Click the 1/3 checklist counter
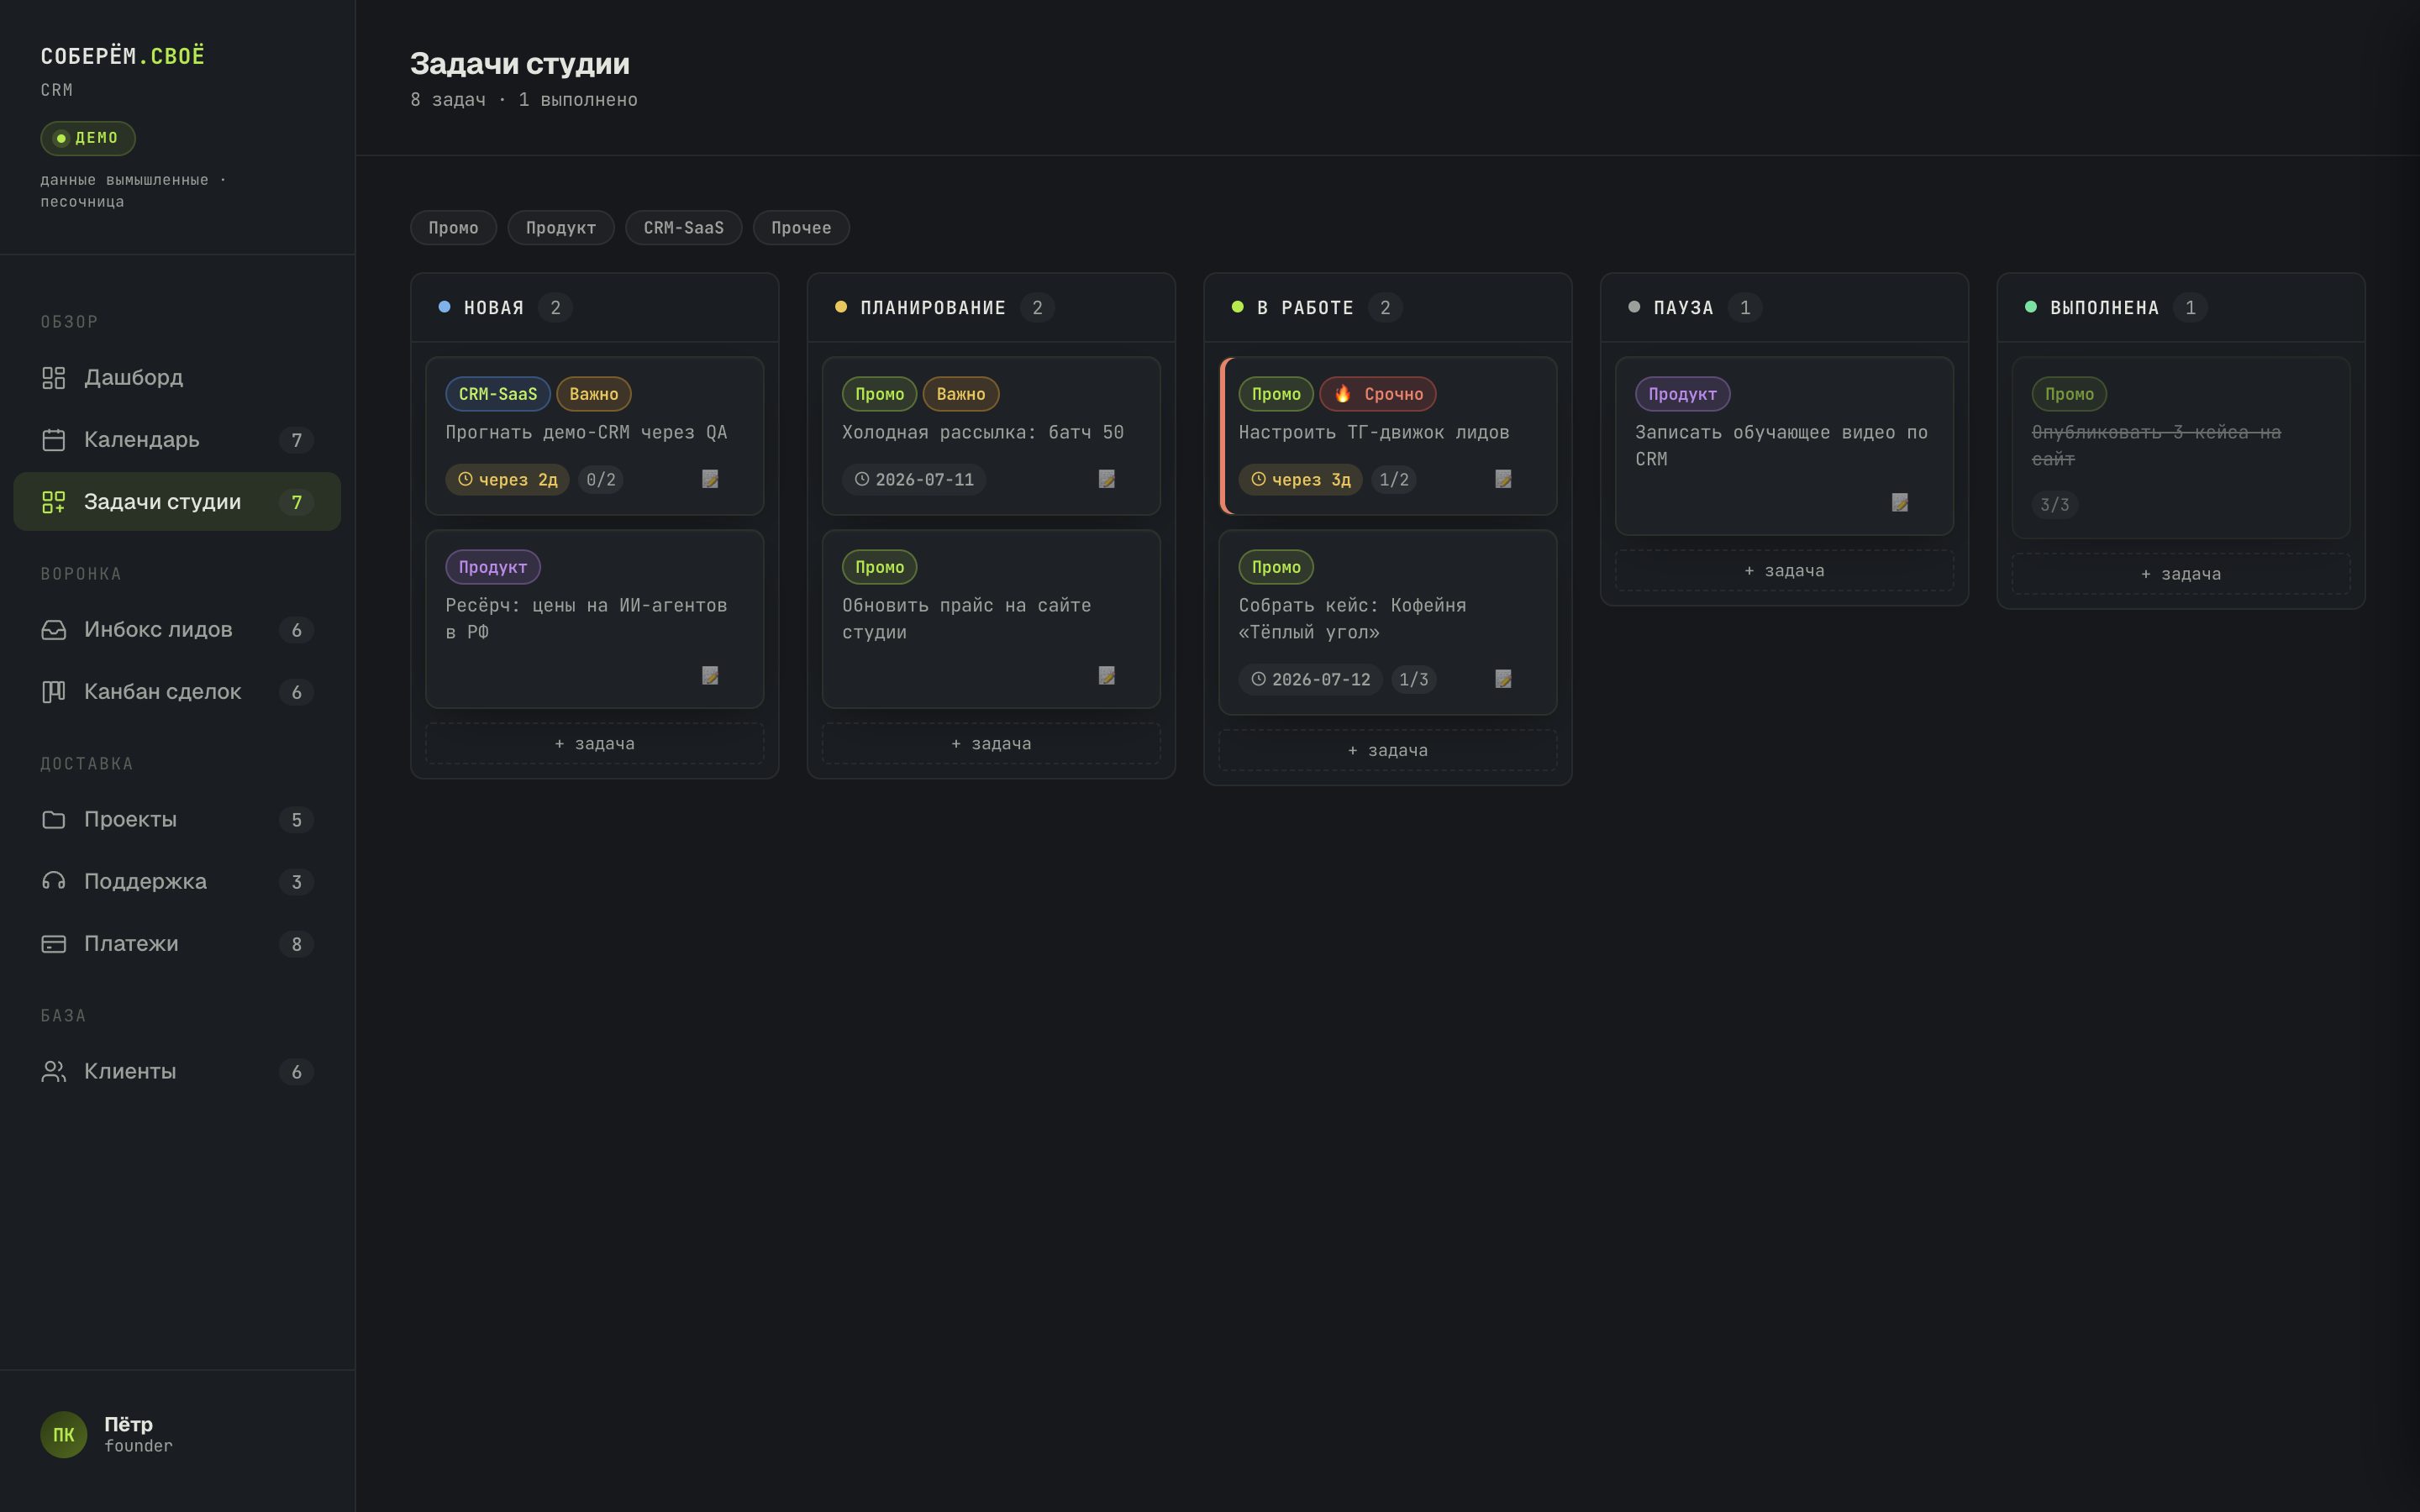 point(1414,680)
